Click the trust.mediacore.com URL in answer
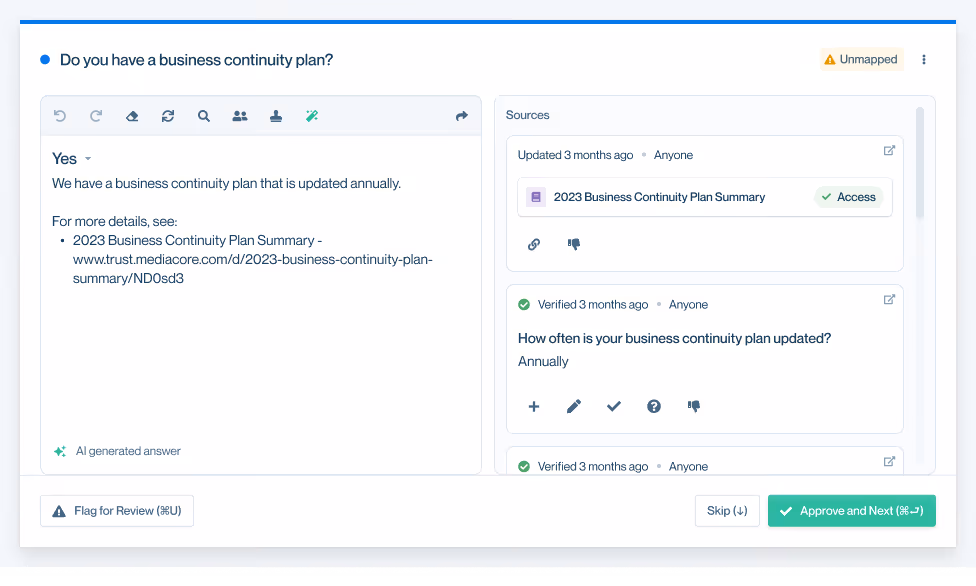 click(253, 268)
